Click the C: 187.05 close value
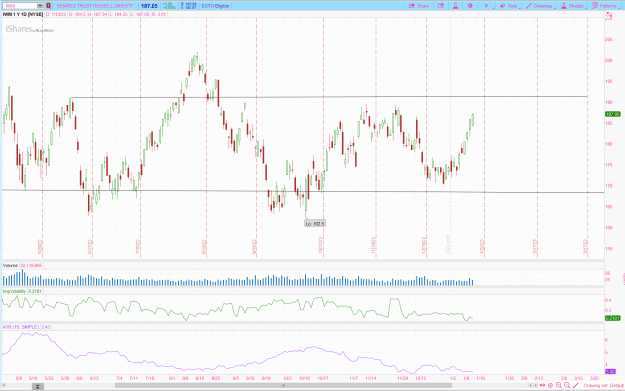The width and height of the screenshot is (625, 391). tap(140, 14)
